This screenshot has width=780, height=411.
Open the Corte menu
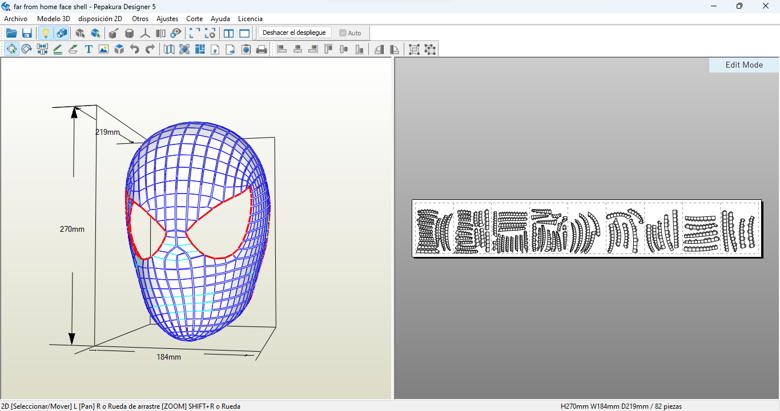click(194, 18)
